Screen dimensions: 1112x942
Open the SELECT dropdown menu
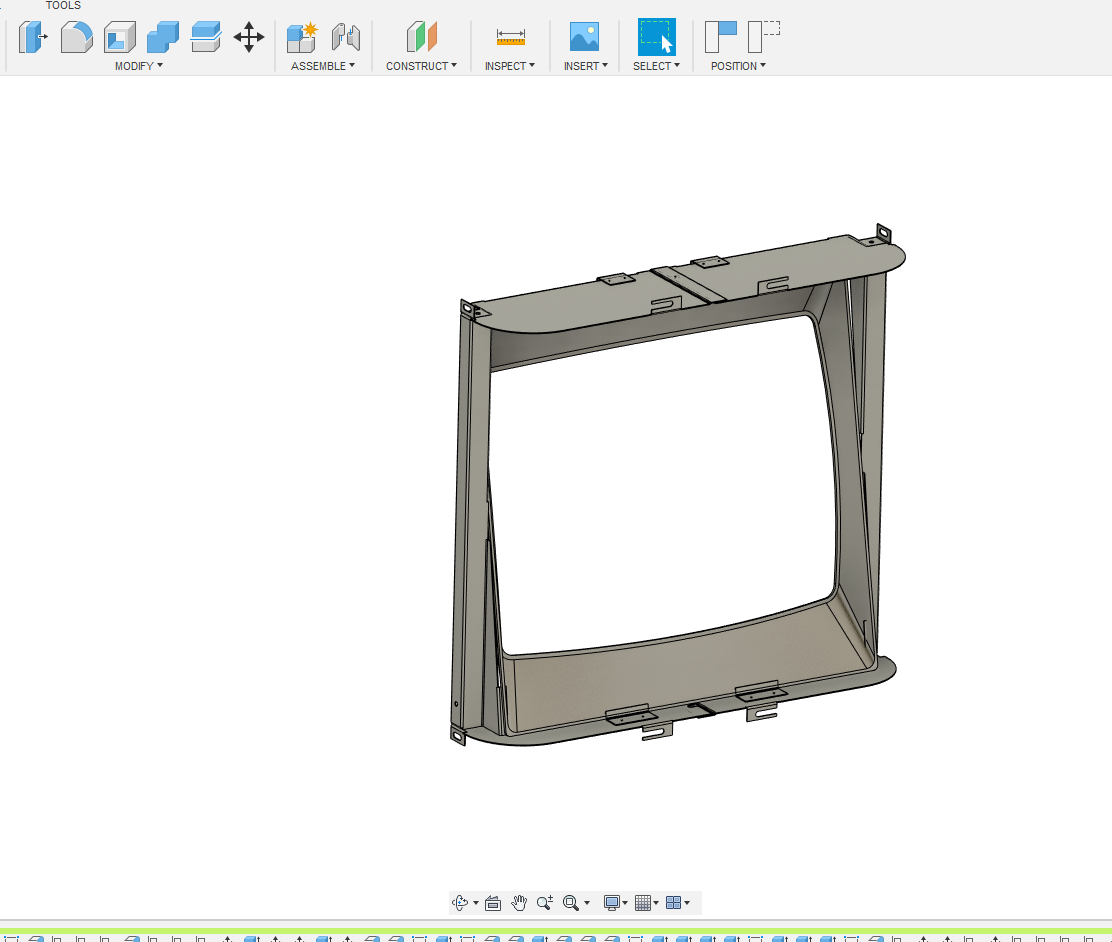coord(657,66)
